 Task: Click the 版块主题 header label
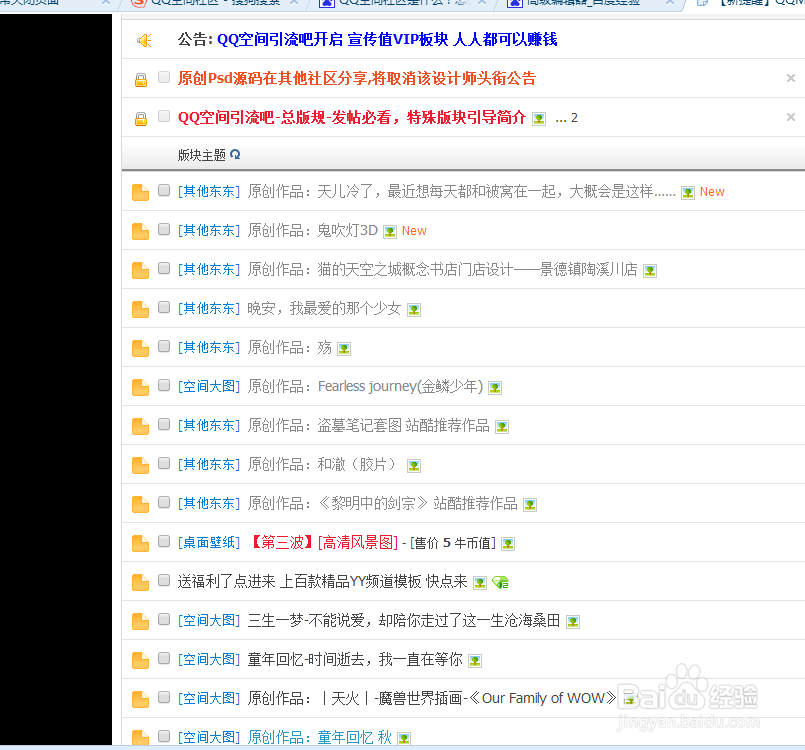202,155
